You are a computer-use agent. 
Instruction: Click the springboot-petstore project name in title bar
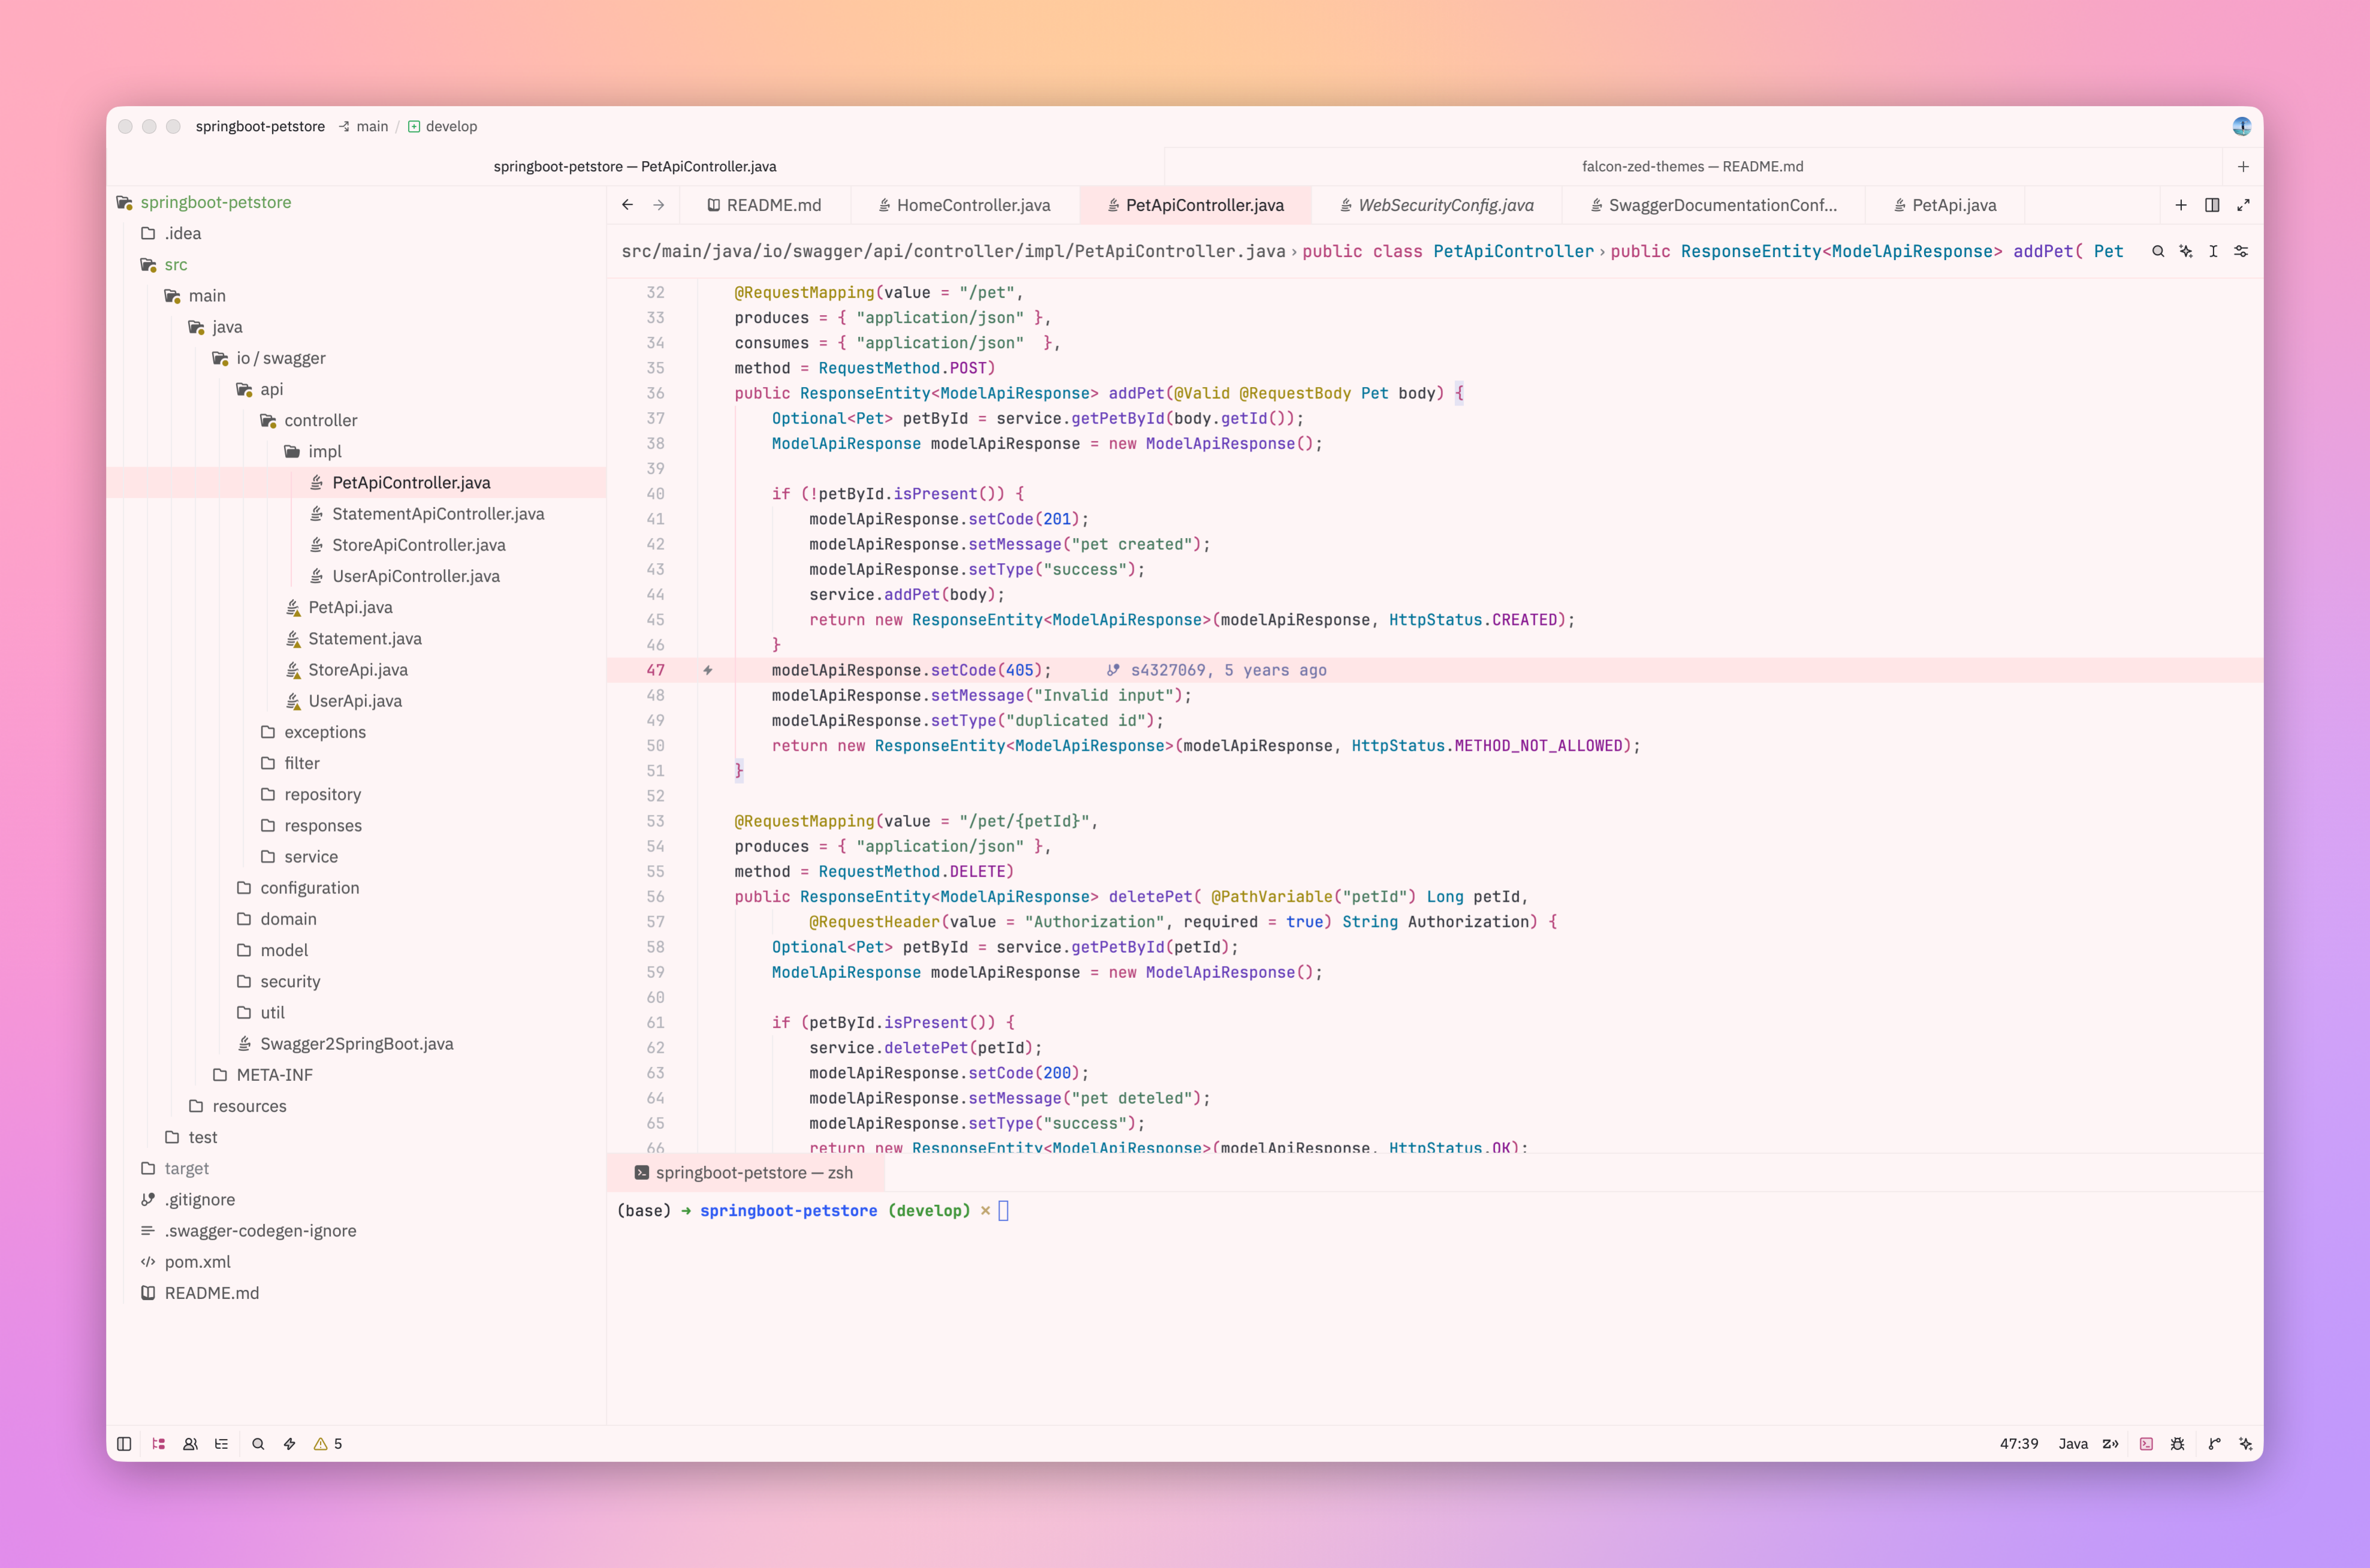[x=260, y=126]
